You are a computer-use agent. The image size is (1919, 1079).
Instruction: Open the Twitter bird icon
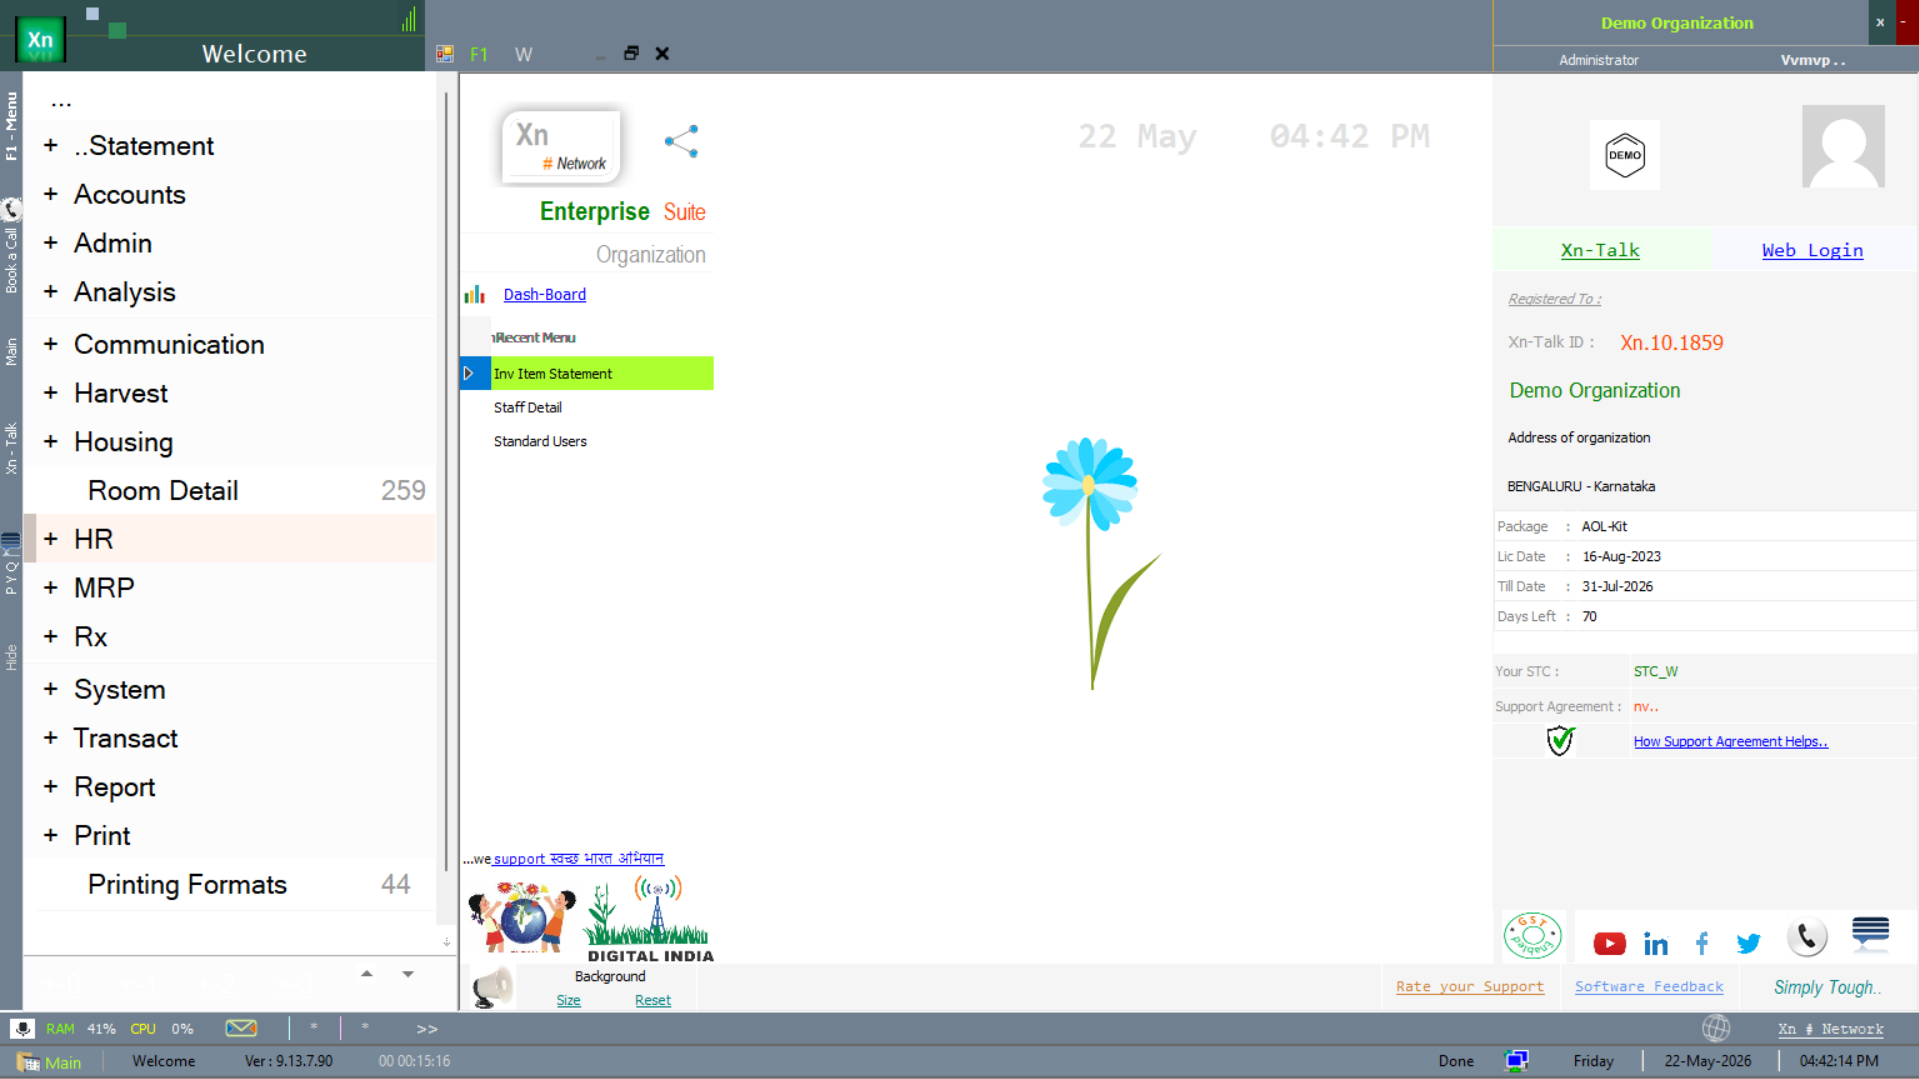[x=1748, y=943]
